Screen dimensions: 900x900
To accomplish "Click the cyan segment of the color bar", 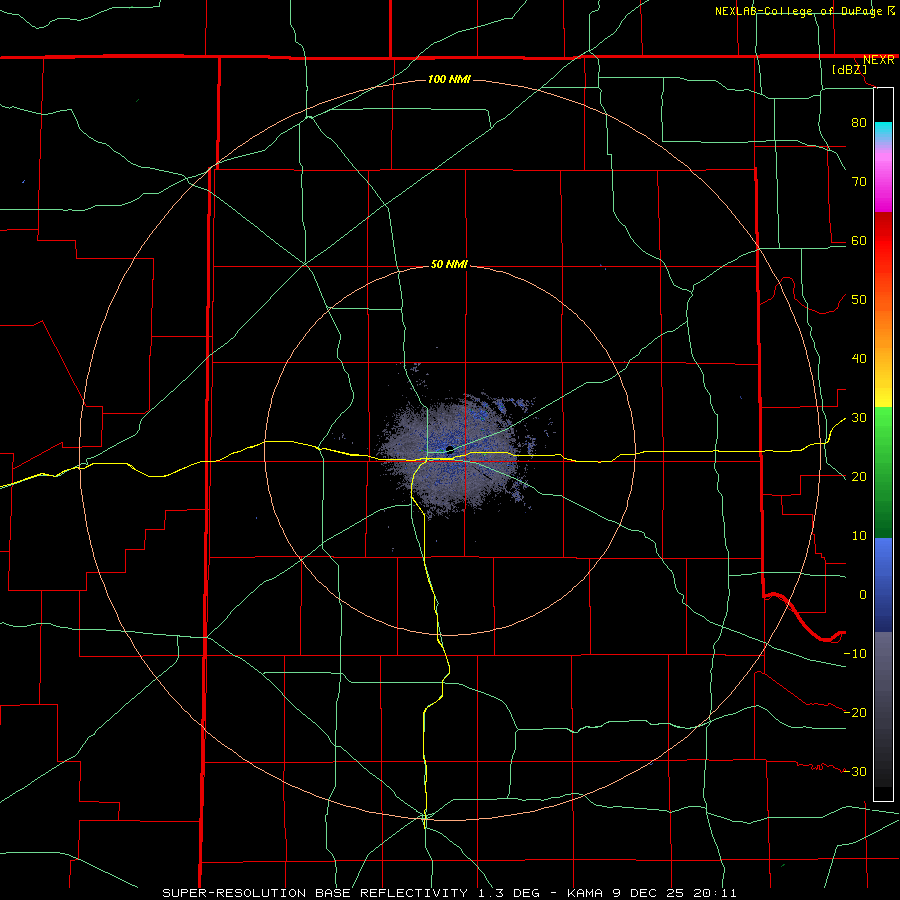I will tap(883, 131).
